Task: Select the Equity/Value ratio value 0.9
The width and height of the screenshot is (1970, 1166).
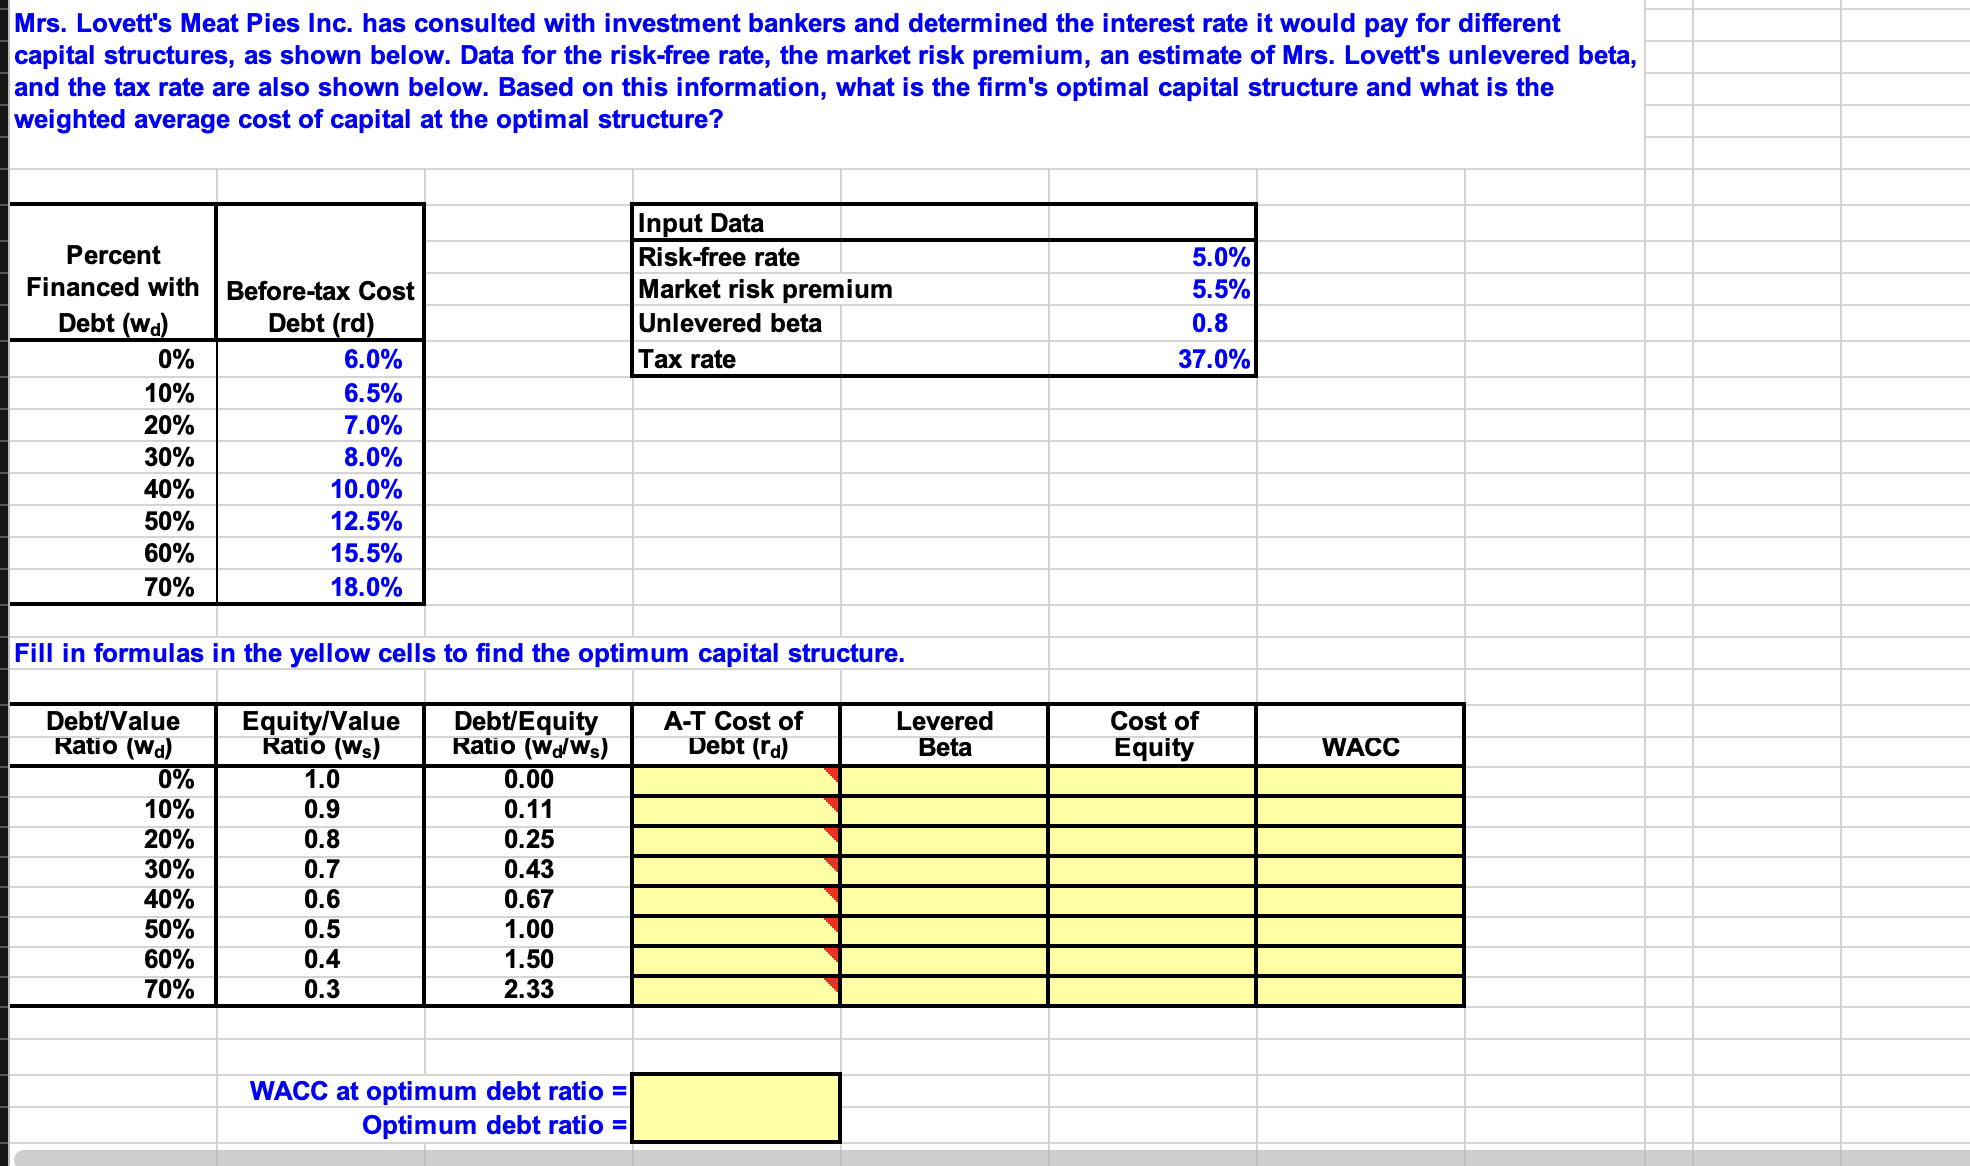Action: pyautogui.click(x=321, y=809)
